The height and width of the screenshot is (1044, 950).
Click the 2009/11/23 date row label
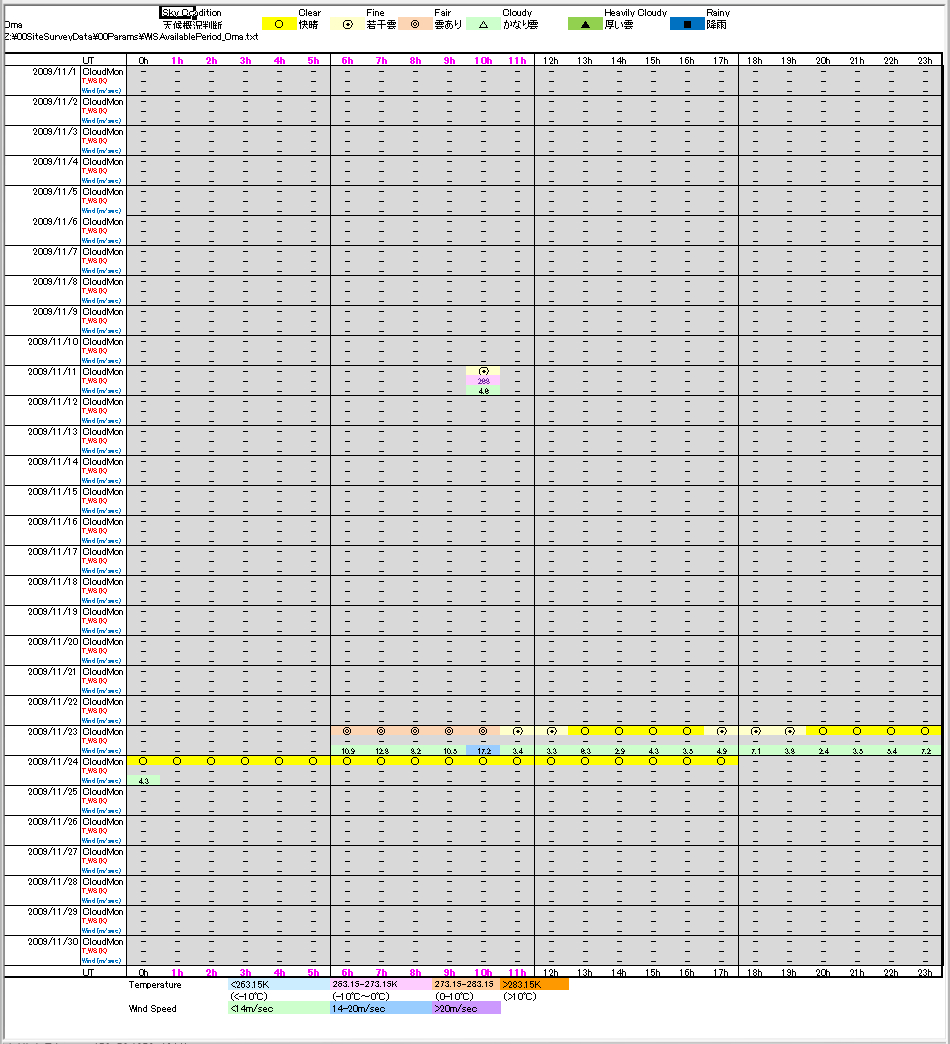point(54,731)
